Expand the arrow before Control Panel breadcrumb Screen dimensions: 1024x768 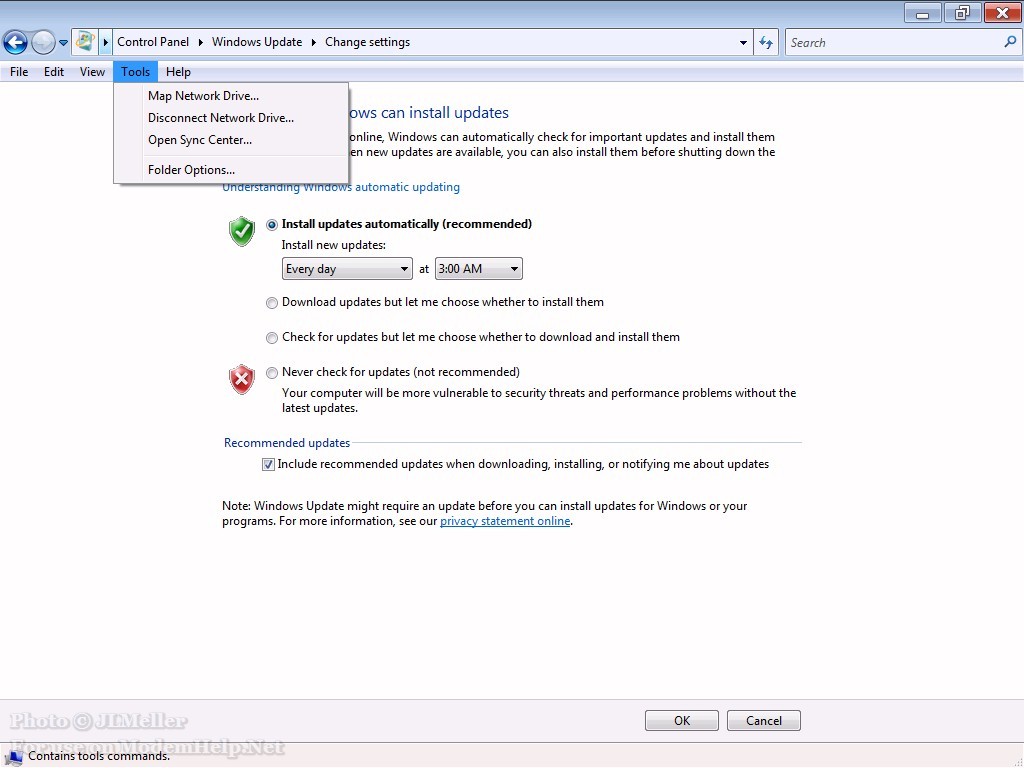click(x=105, y=42)
